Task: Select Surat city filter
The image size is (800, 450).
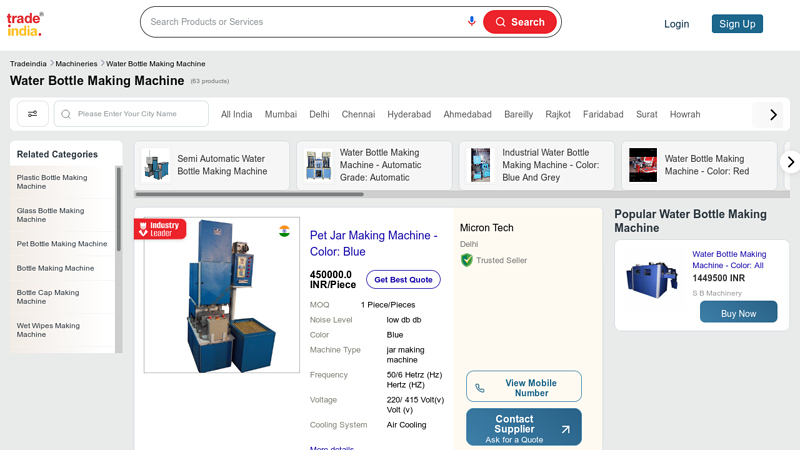Action: [646, 114]
